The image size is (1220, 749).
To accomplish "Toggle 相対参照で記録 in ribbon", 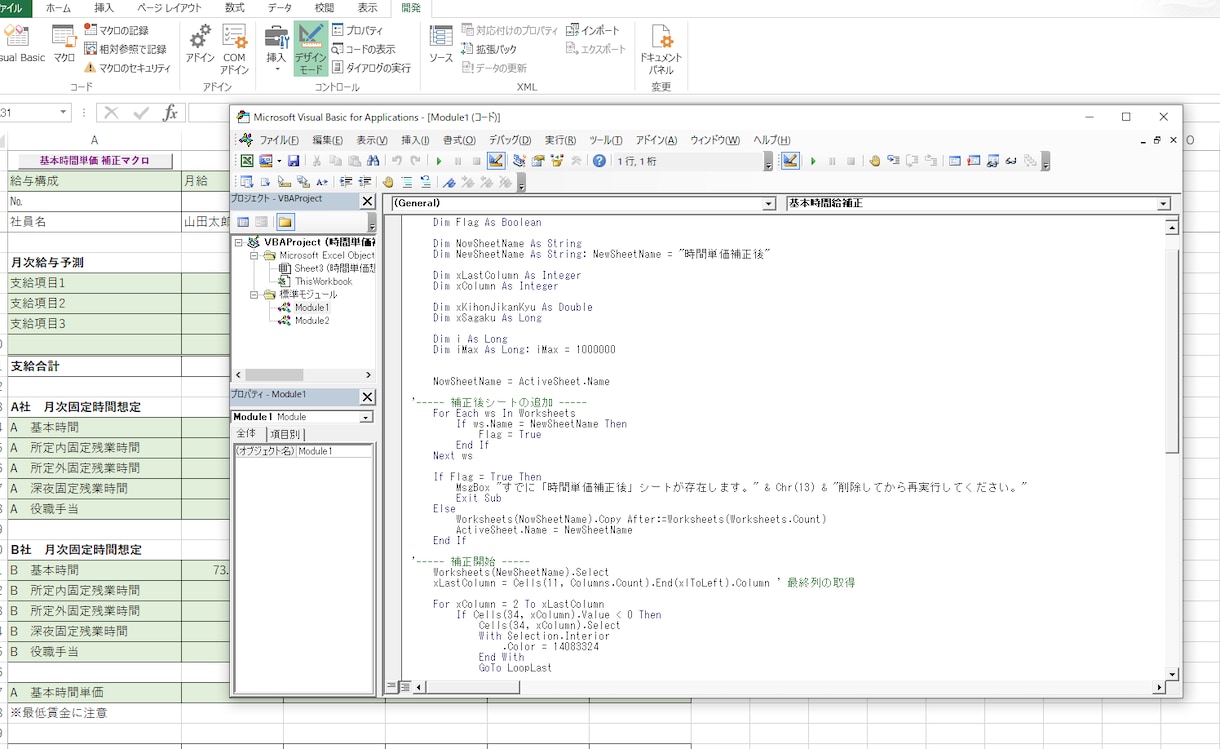I will [x=126, y=49].
